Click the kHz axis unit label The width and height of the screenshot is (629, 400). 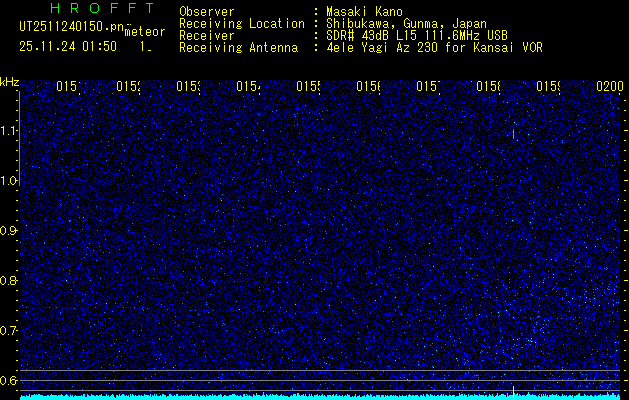point(9,82)
